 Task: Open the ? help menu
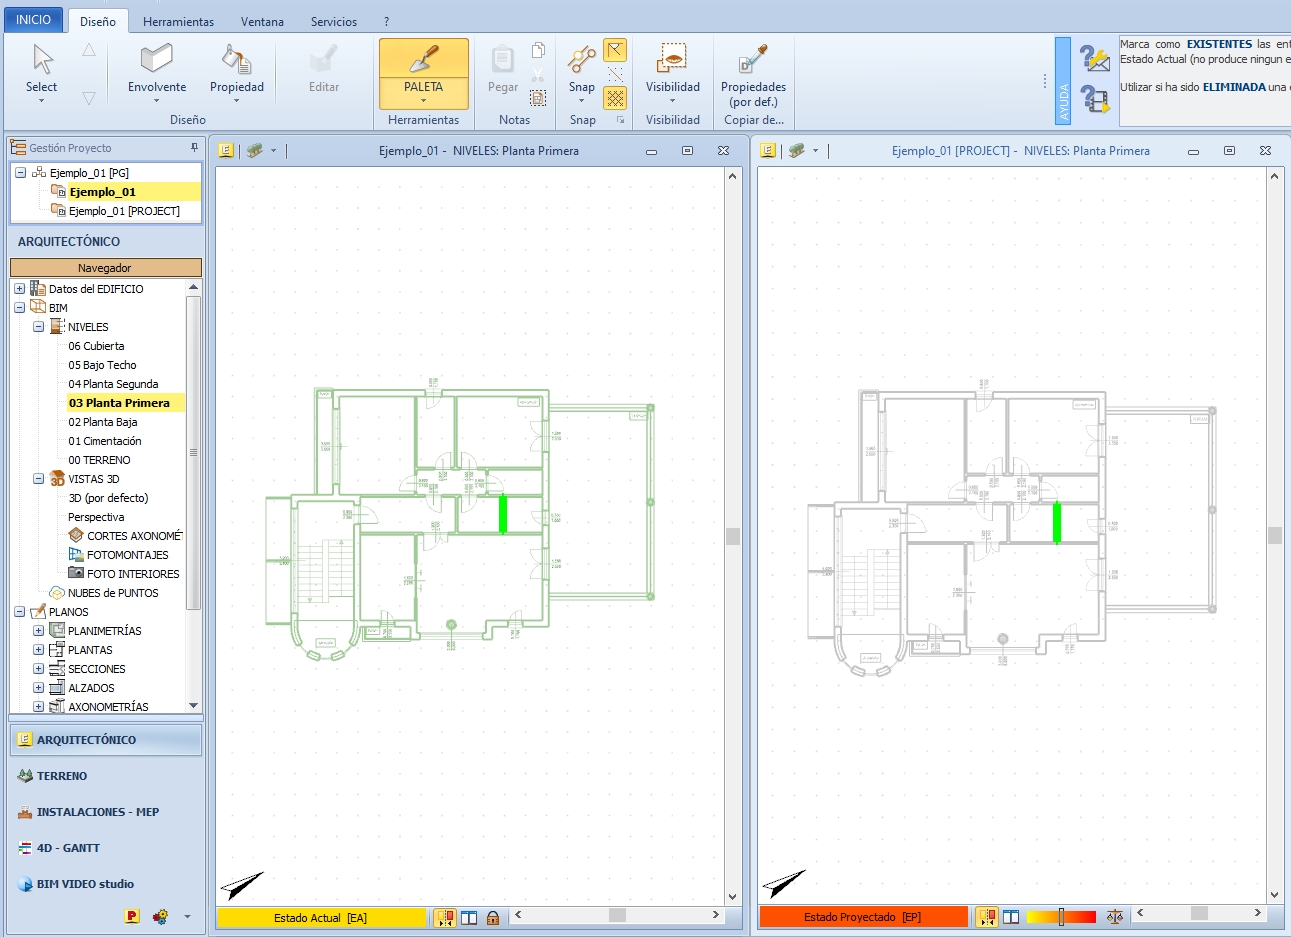point(387,21)
